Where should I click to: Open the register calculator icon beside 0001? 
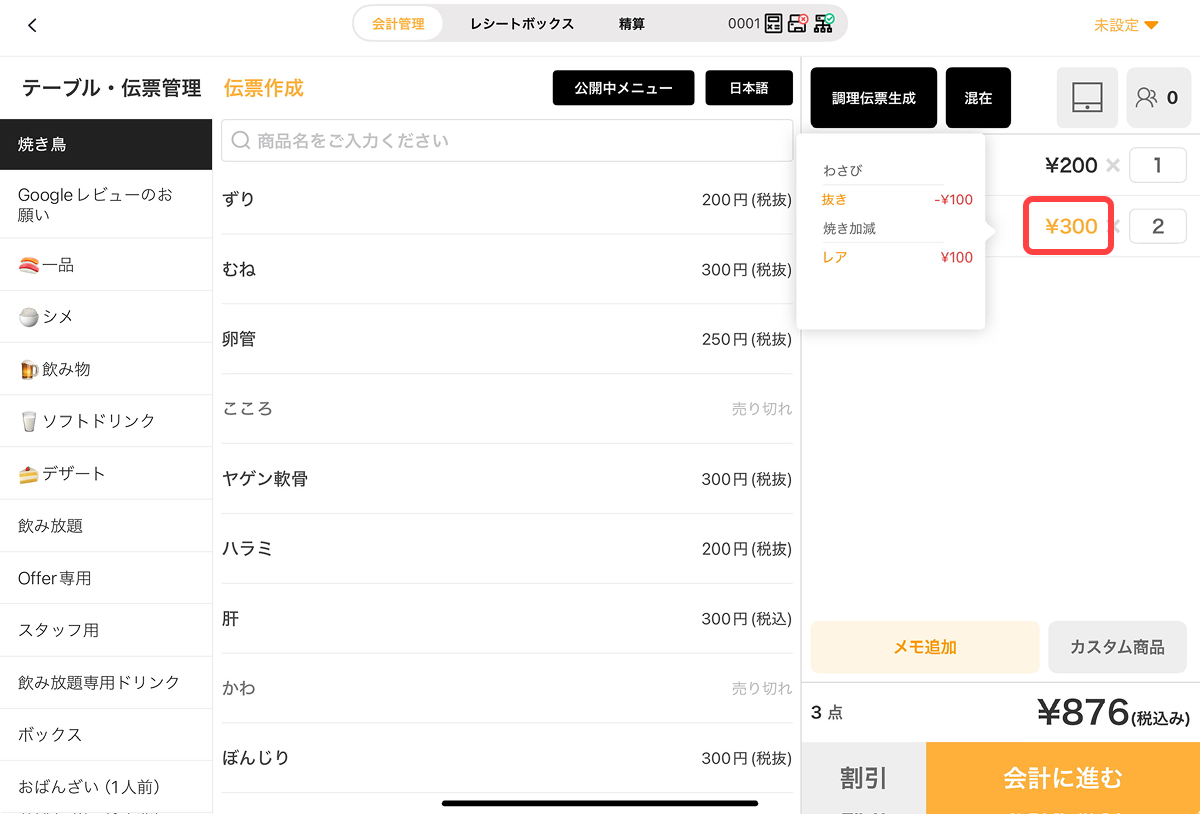point(774,24)
